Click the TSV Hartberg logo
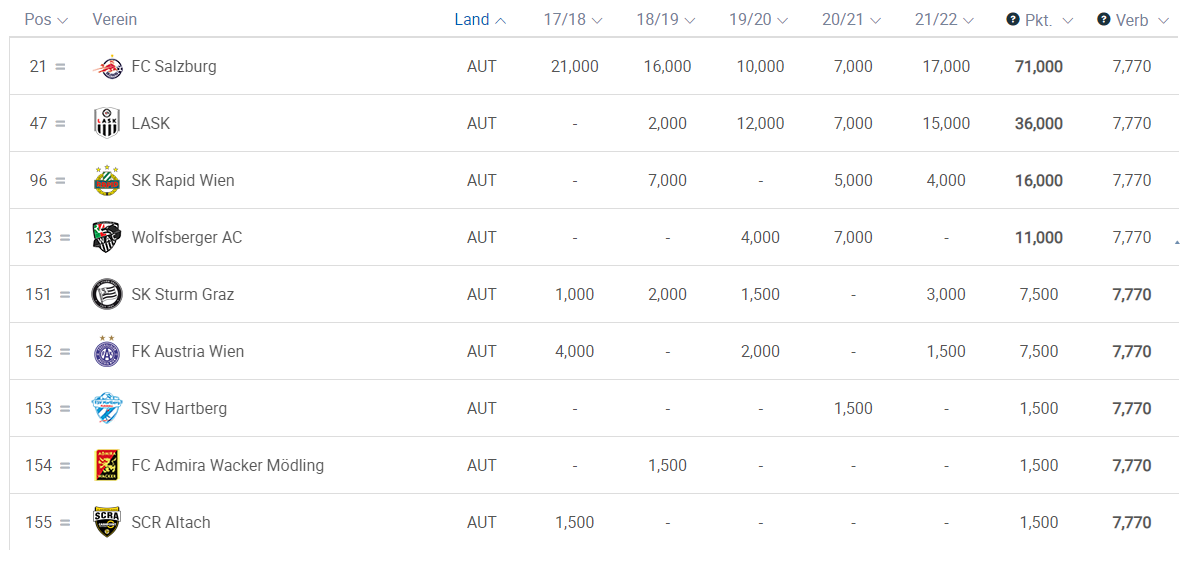 [x=106, y=408]
